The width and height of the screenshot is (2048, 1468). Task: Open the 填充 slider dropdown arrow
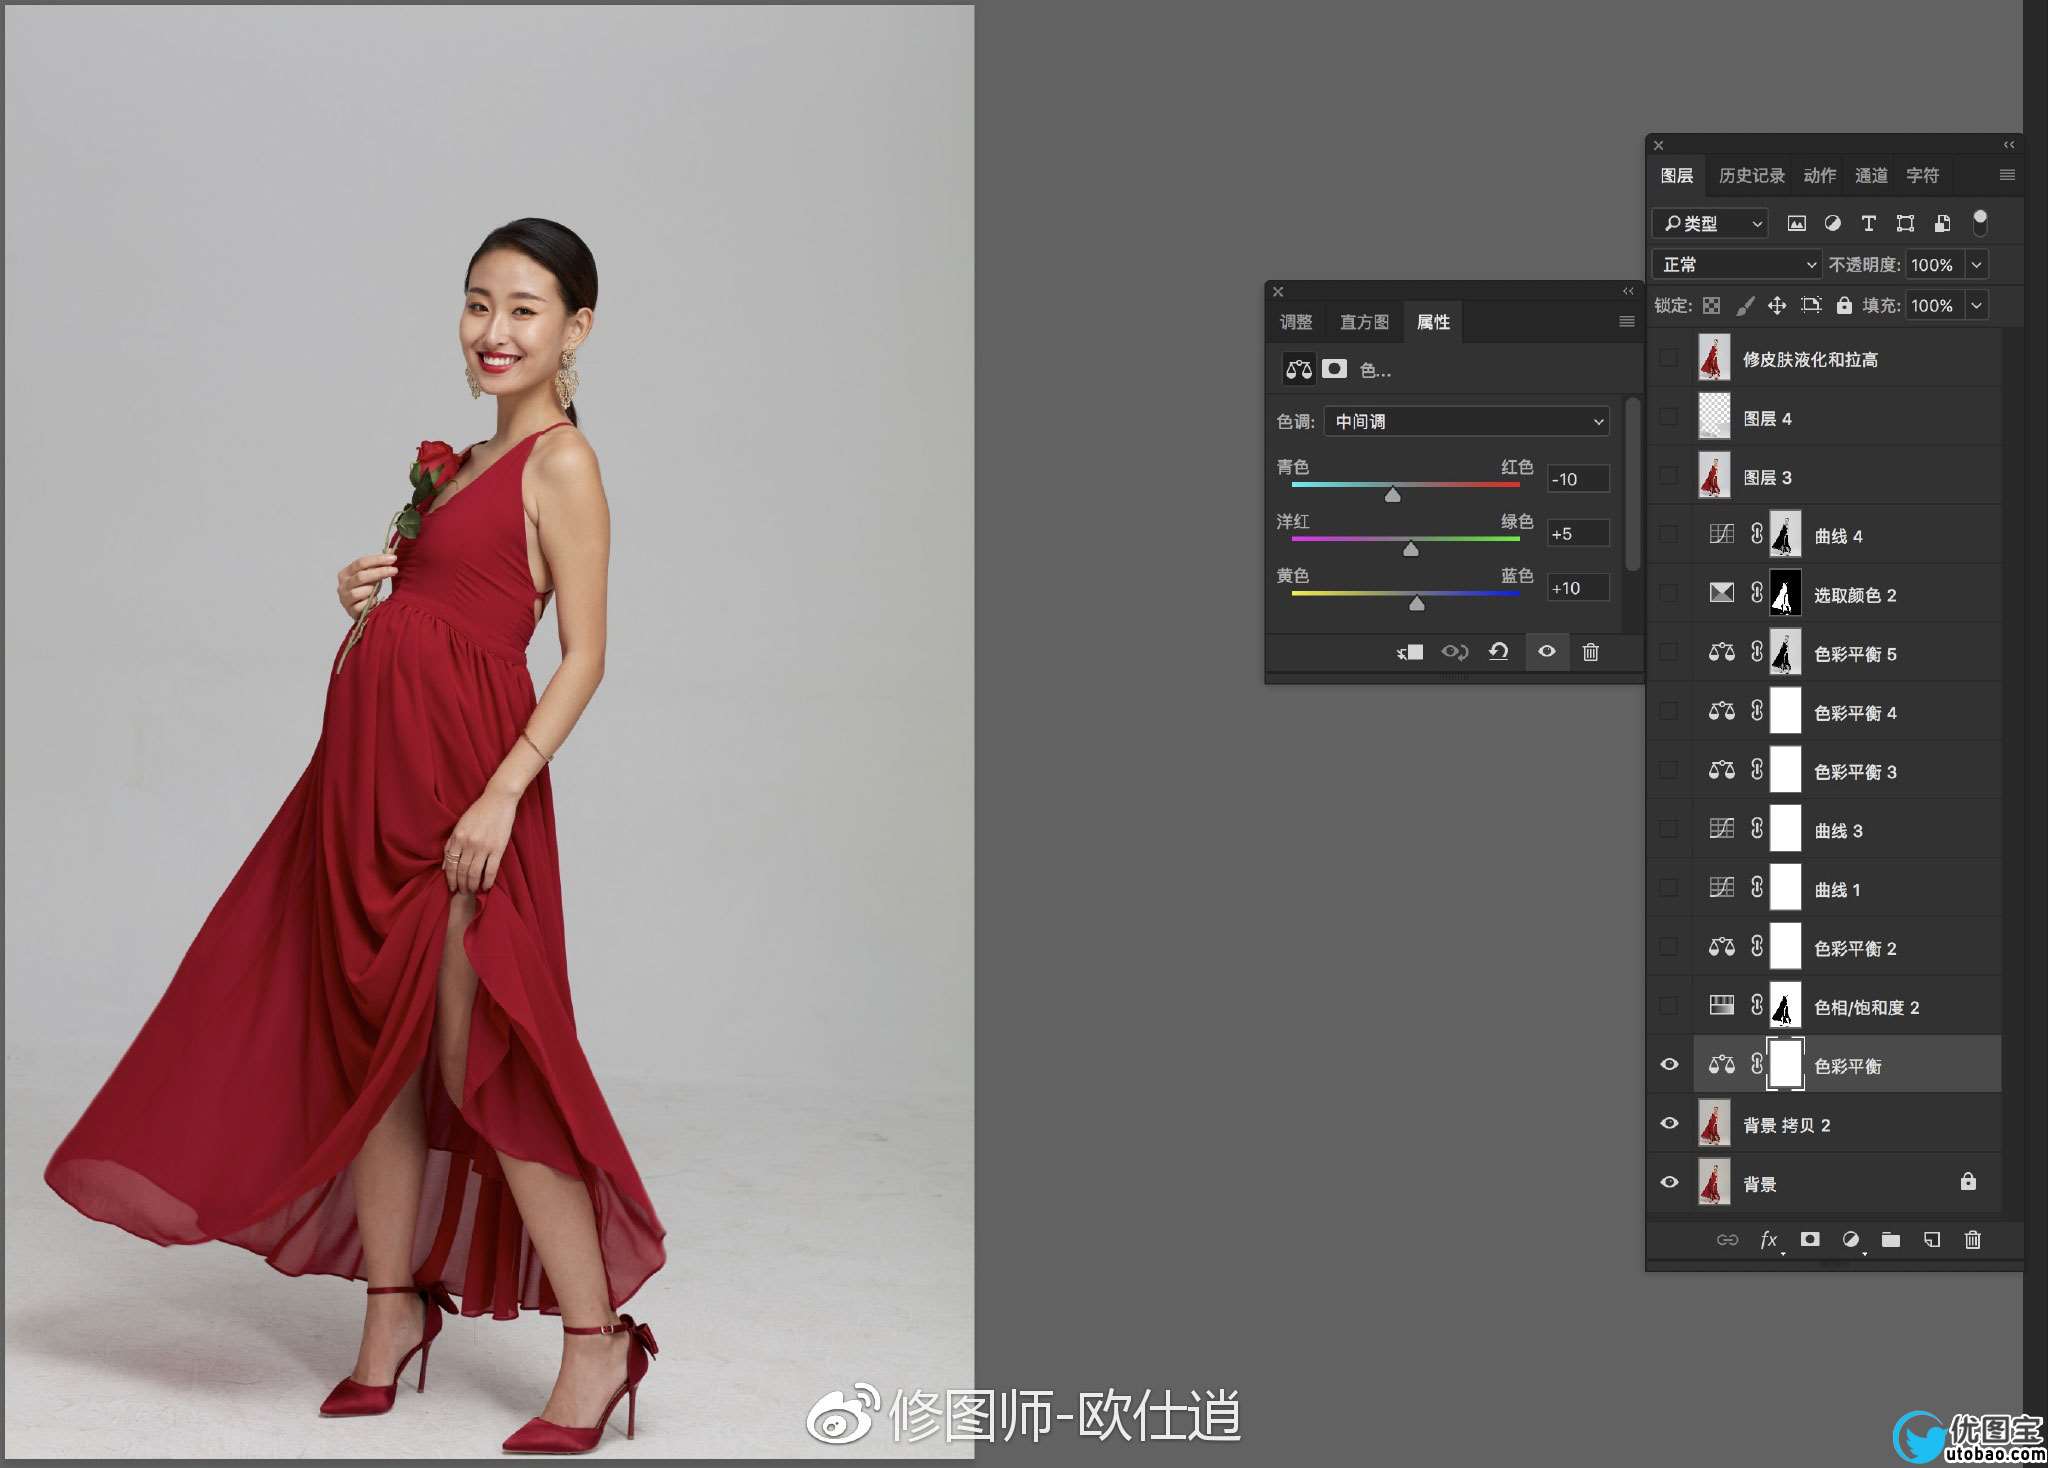point(1977,305)
